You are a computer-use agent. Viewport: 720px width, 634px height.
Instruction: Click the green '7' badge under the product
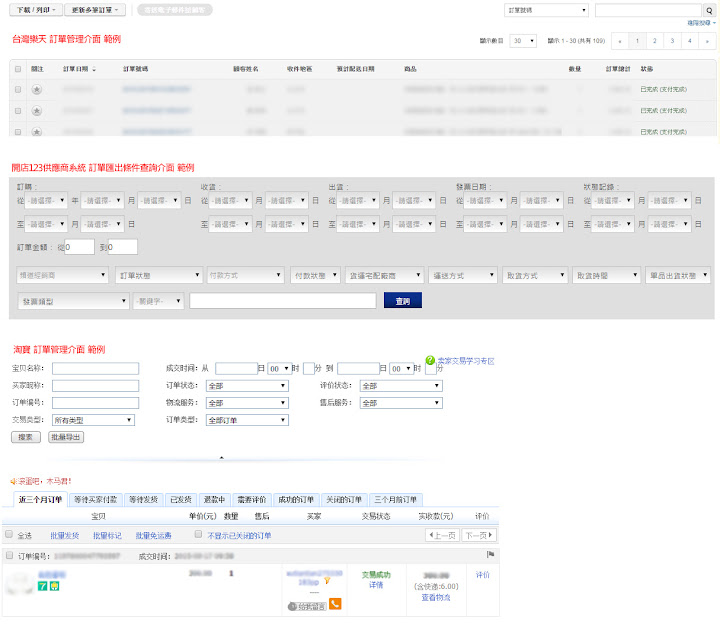tap(43, 586)
